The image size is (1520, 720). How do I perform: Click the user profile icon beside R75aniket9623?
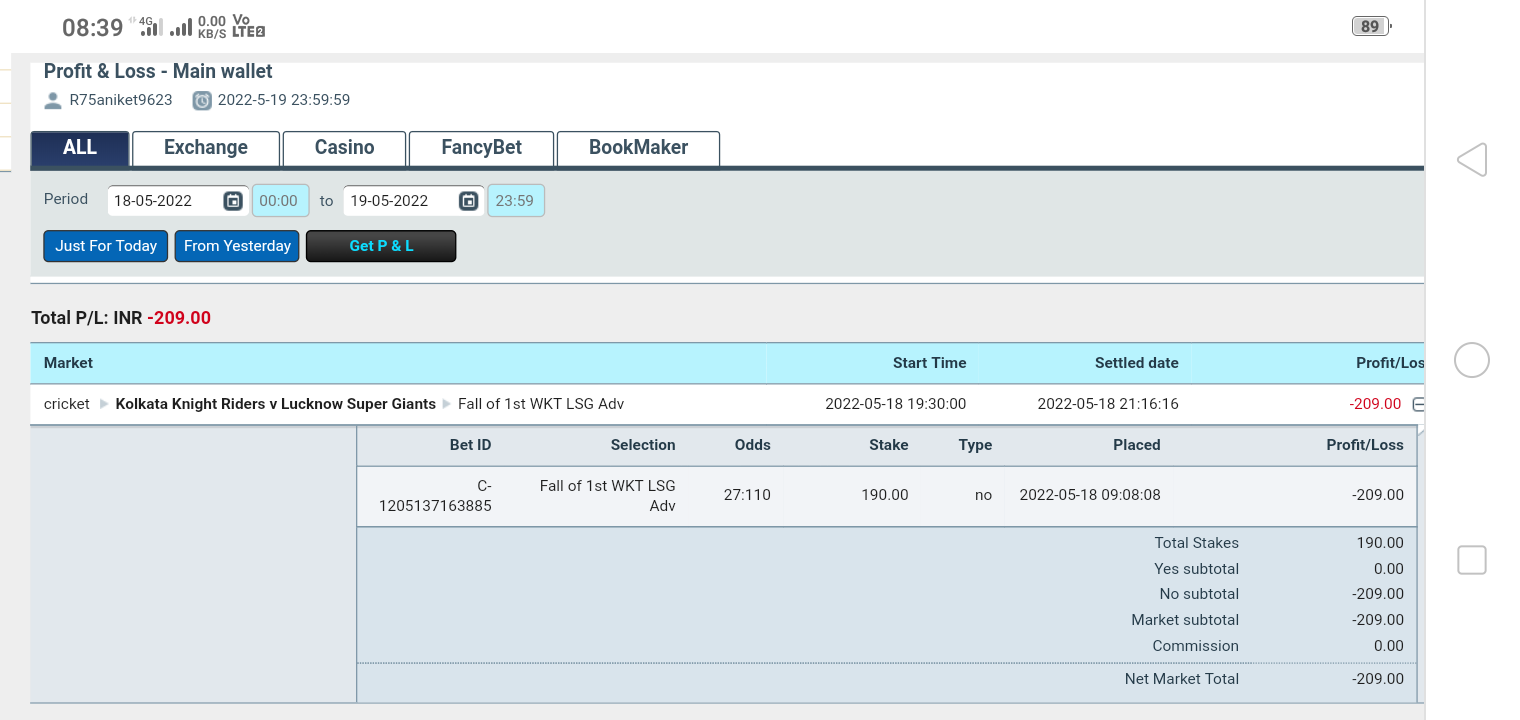point(53,100)
